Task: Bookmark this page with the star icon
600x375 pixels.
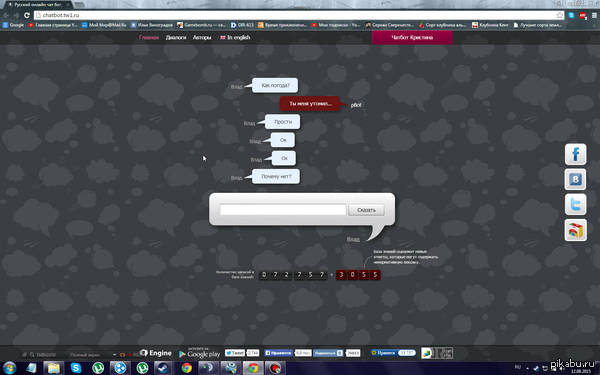Action: pos(560,15)
